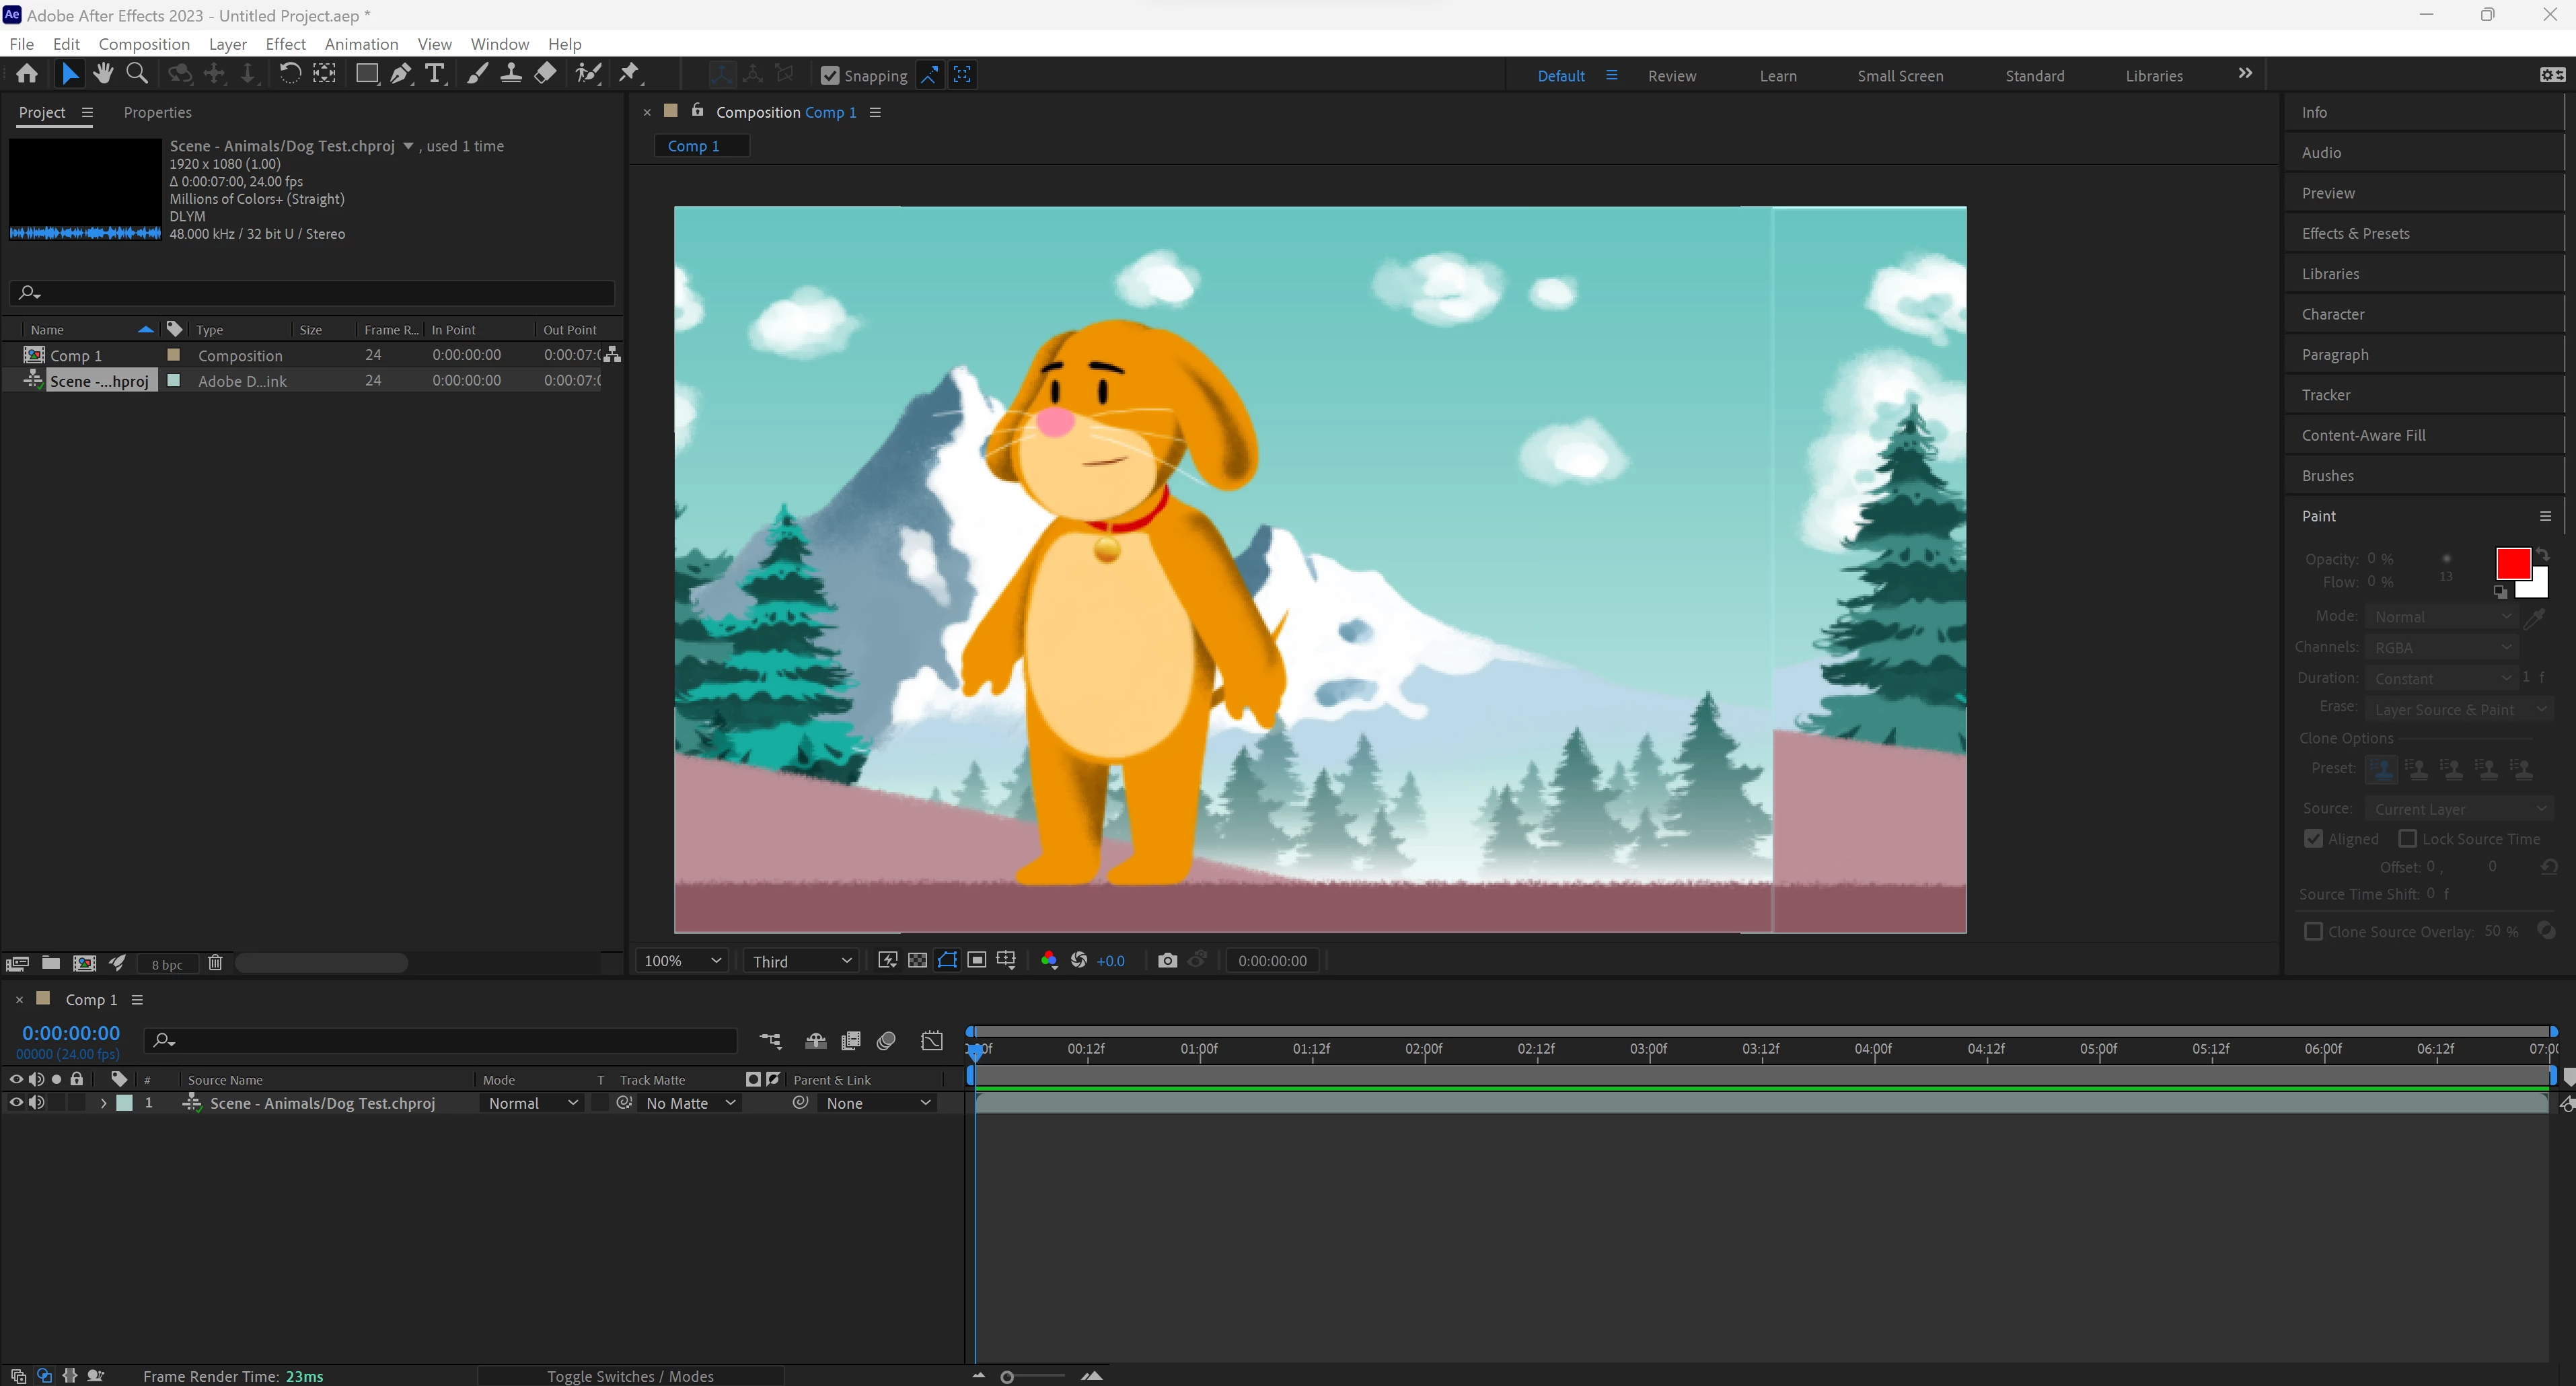Switch to the Review workspace

pyautogui.click(x=1671, y=76)
